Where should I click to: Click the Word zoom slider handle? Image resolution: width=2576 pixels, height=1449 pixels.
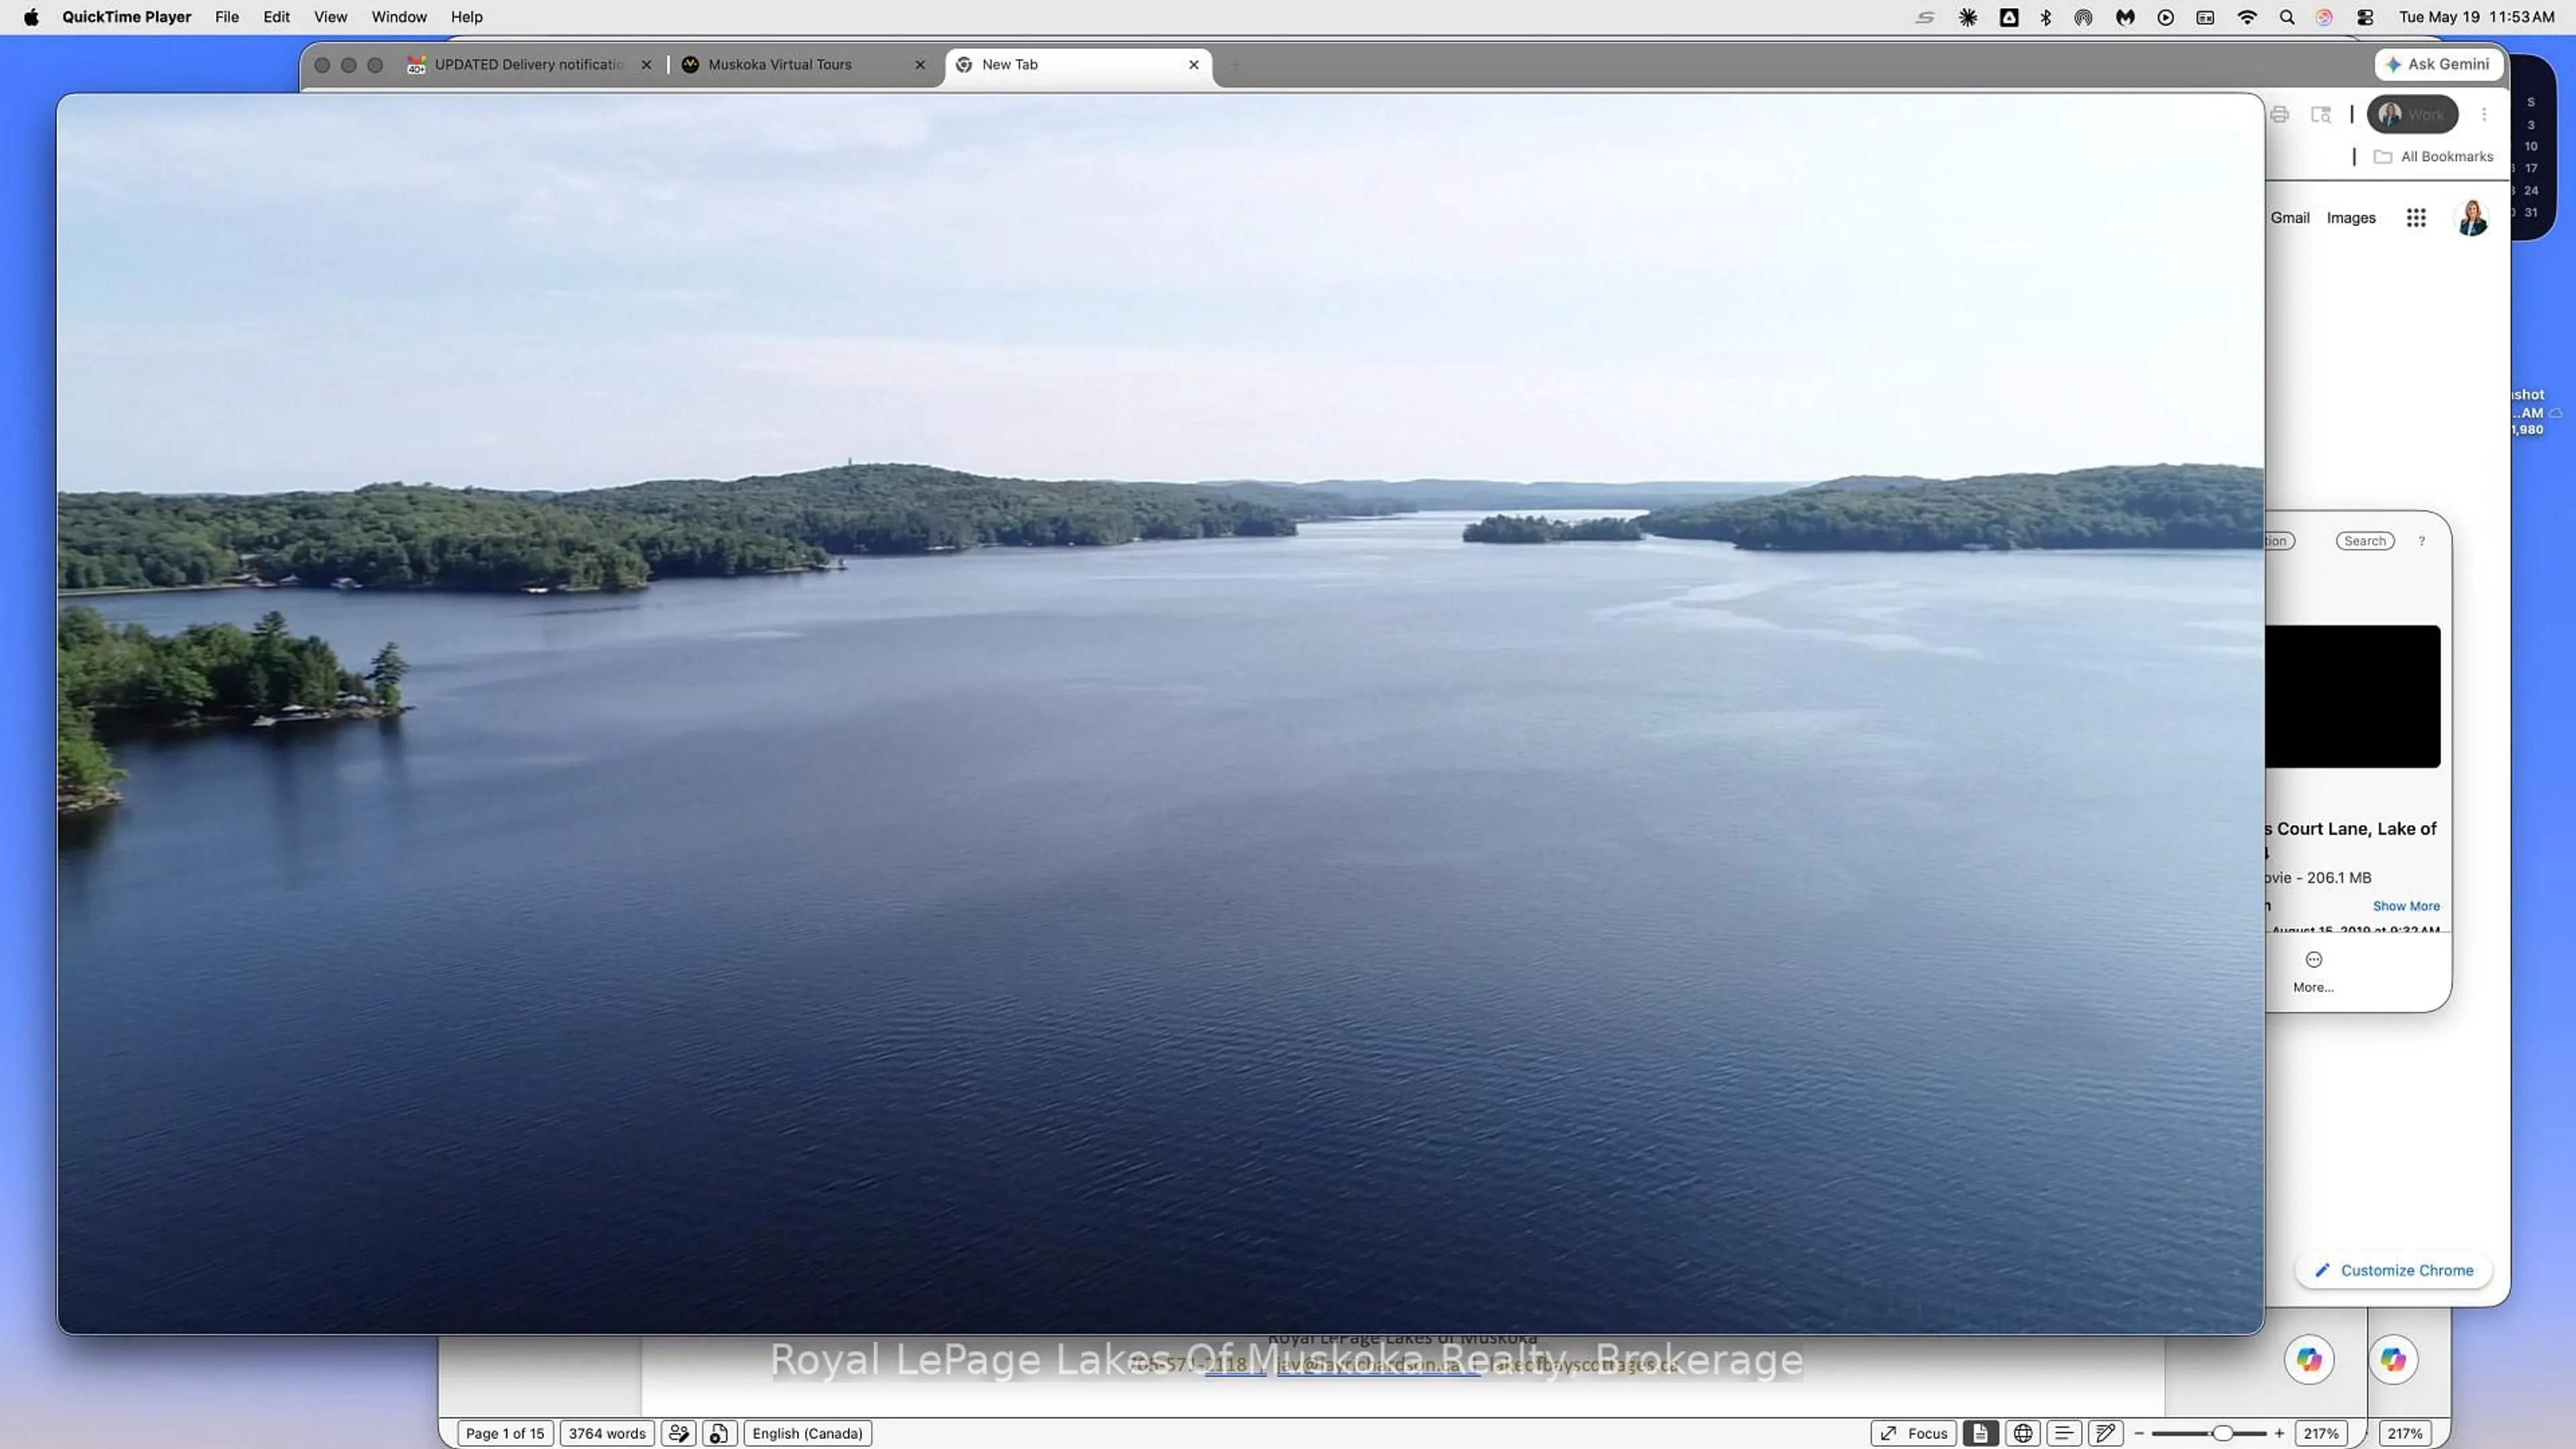tap(2222, 1434)
